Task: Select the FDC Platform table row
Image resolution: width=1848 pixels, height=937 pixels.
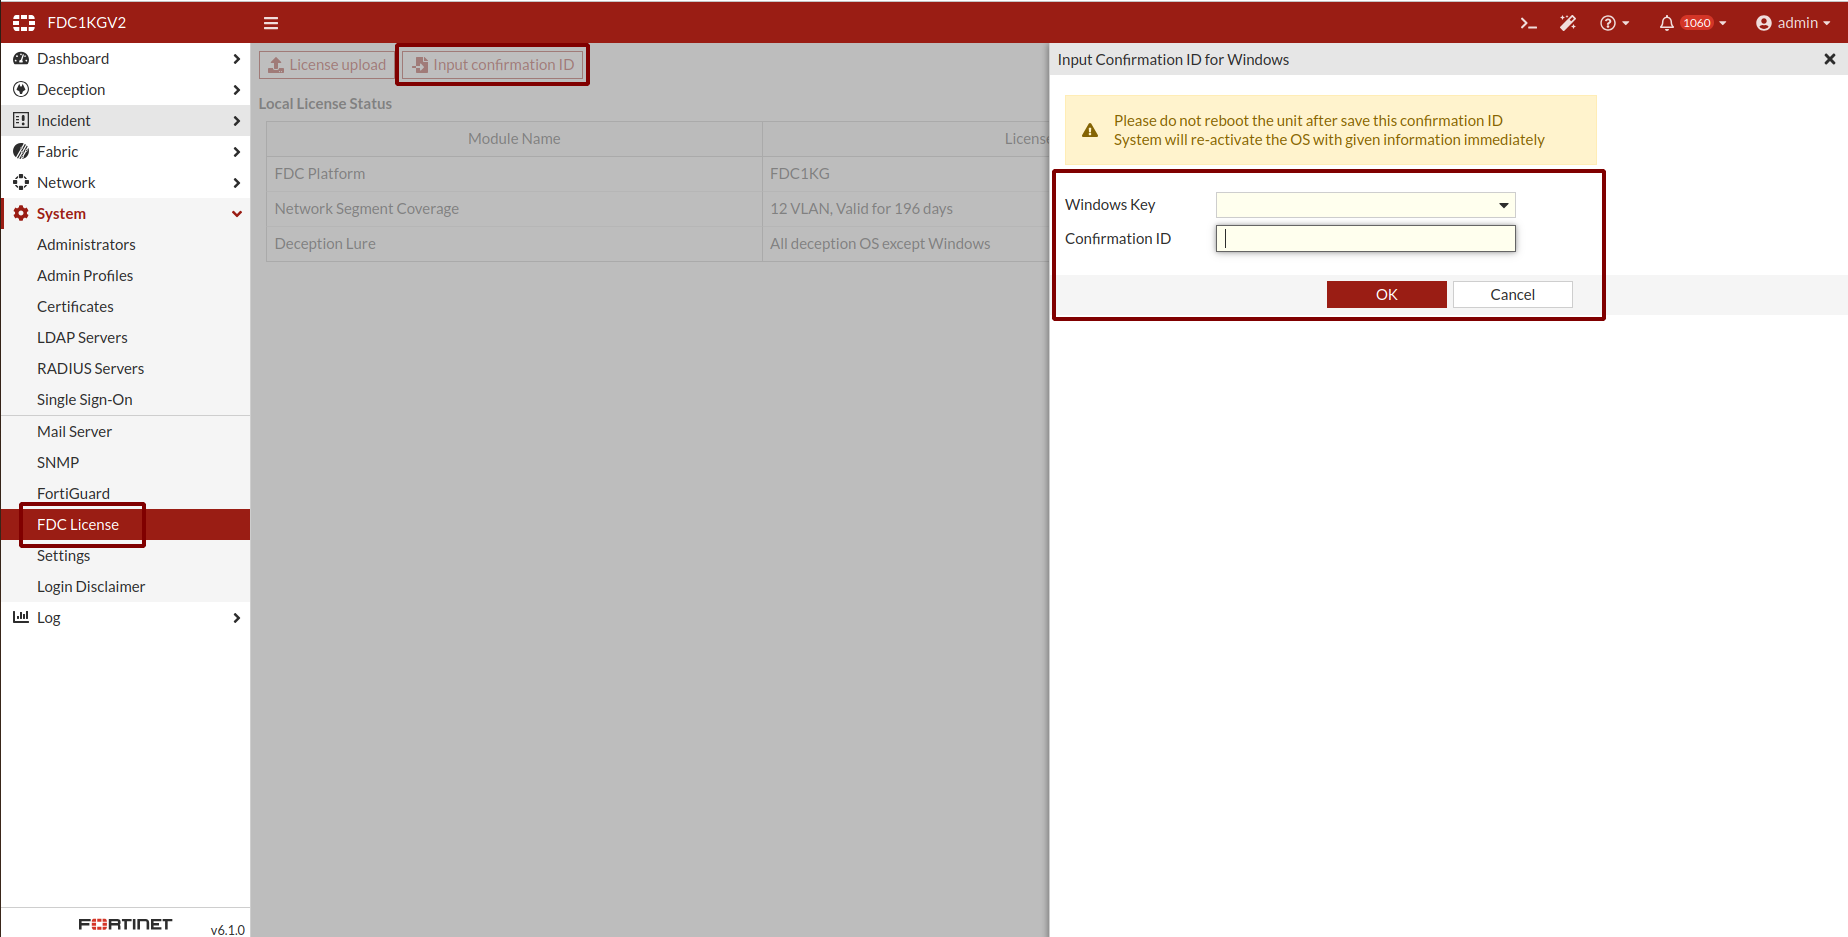Action: tap(658, 174)
